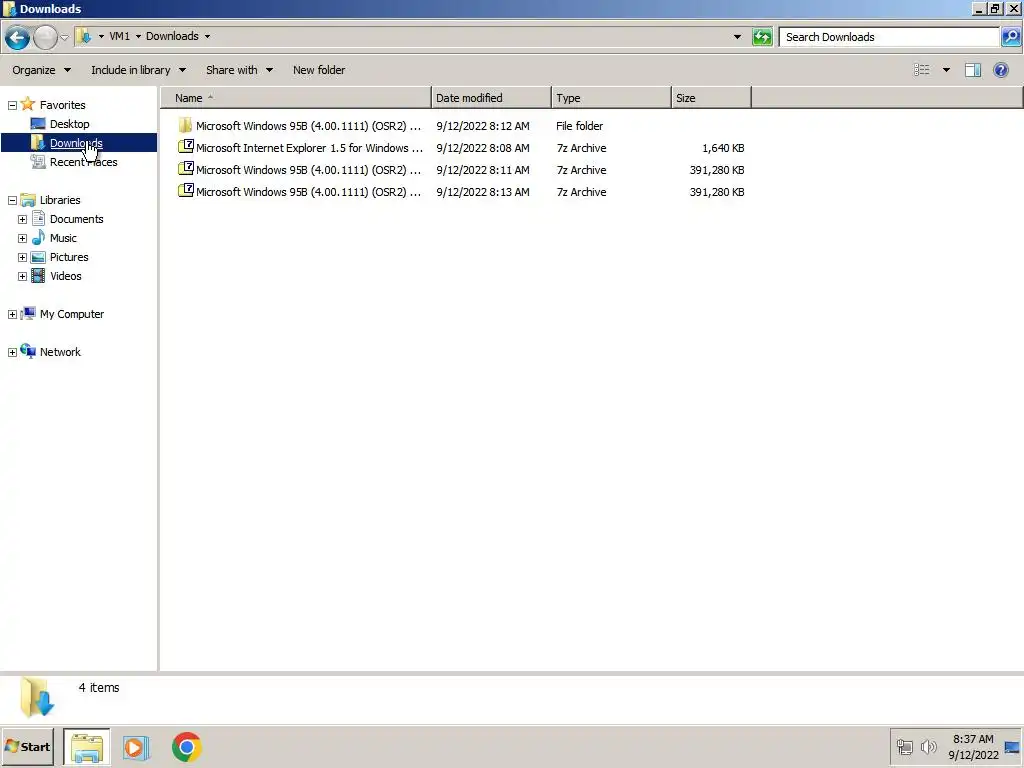Click the folder icon in the address bar

click(84, 37)
